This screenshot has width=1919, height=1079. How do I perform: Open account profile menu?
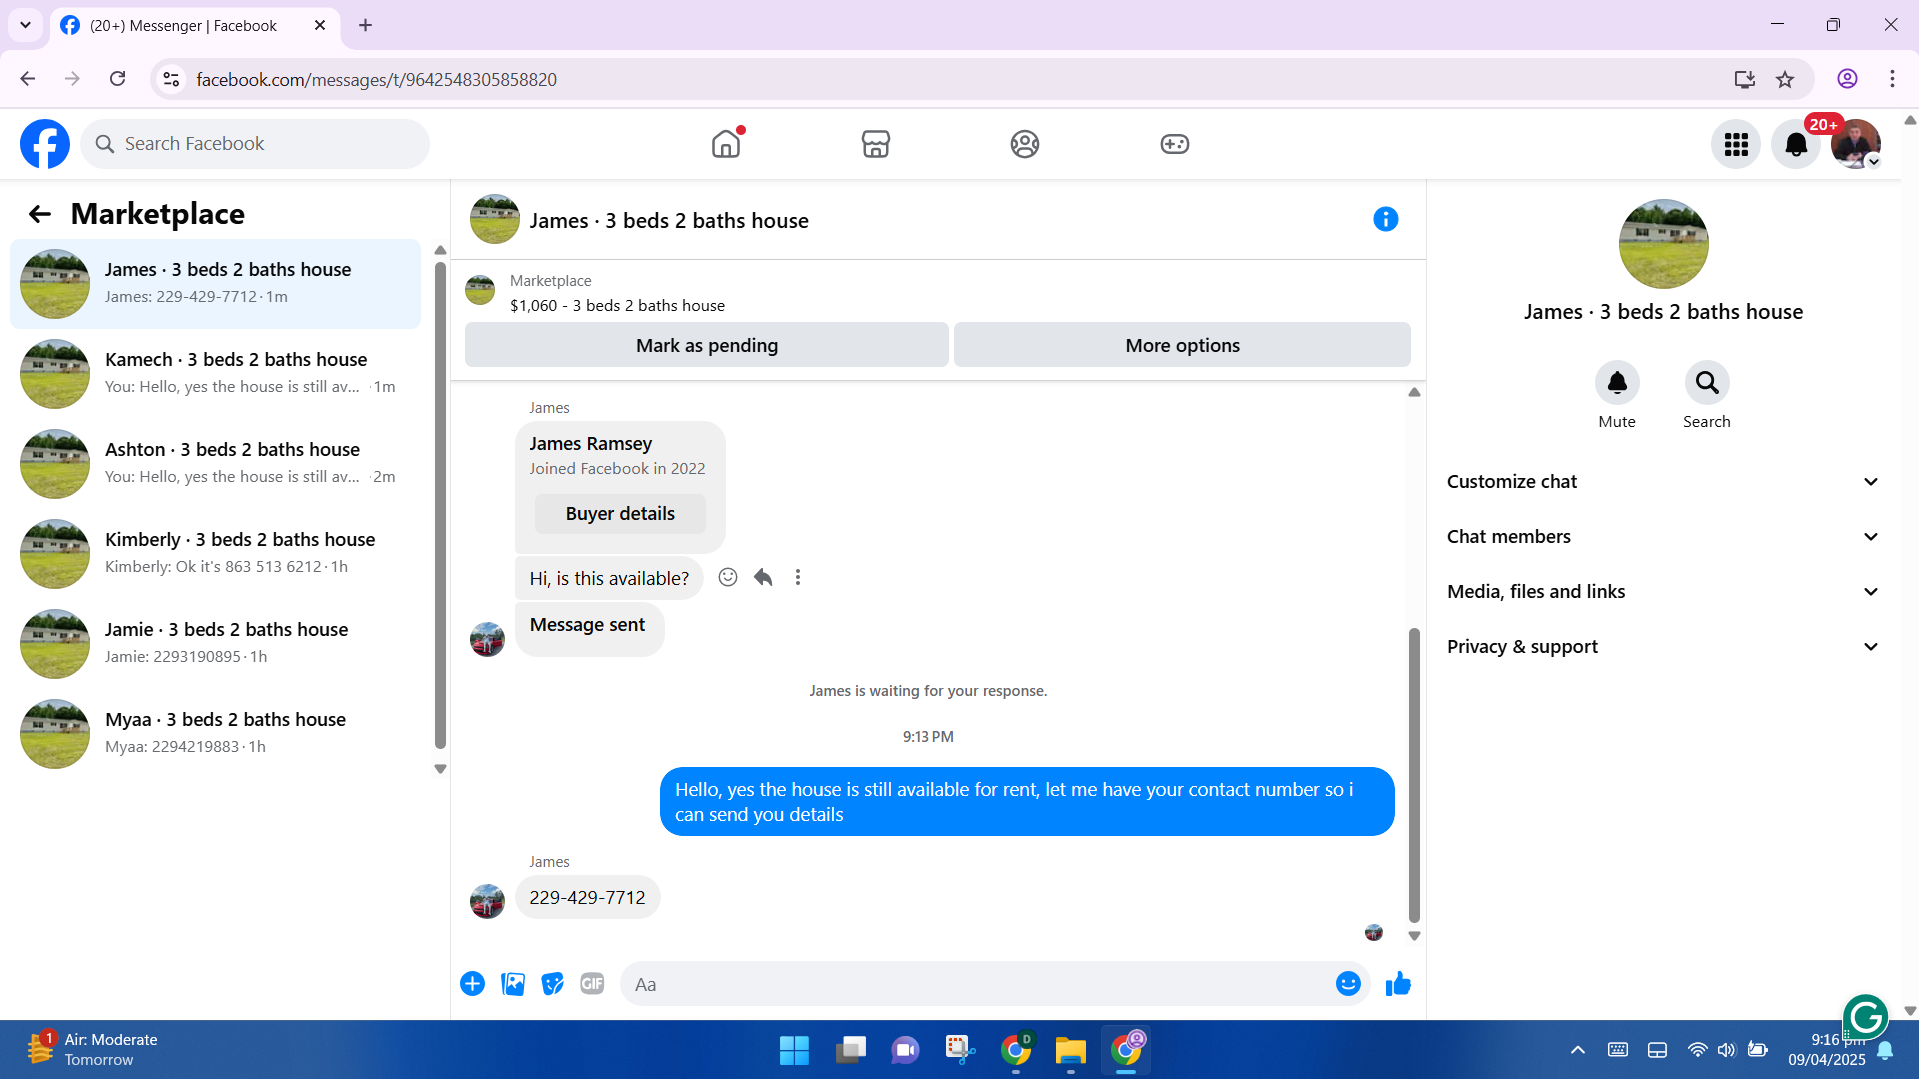1856,145
